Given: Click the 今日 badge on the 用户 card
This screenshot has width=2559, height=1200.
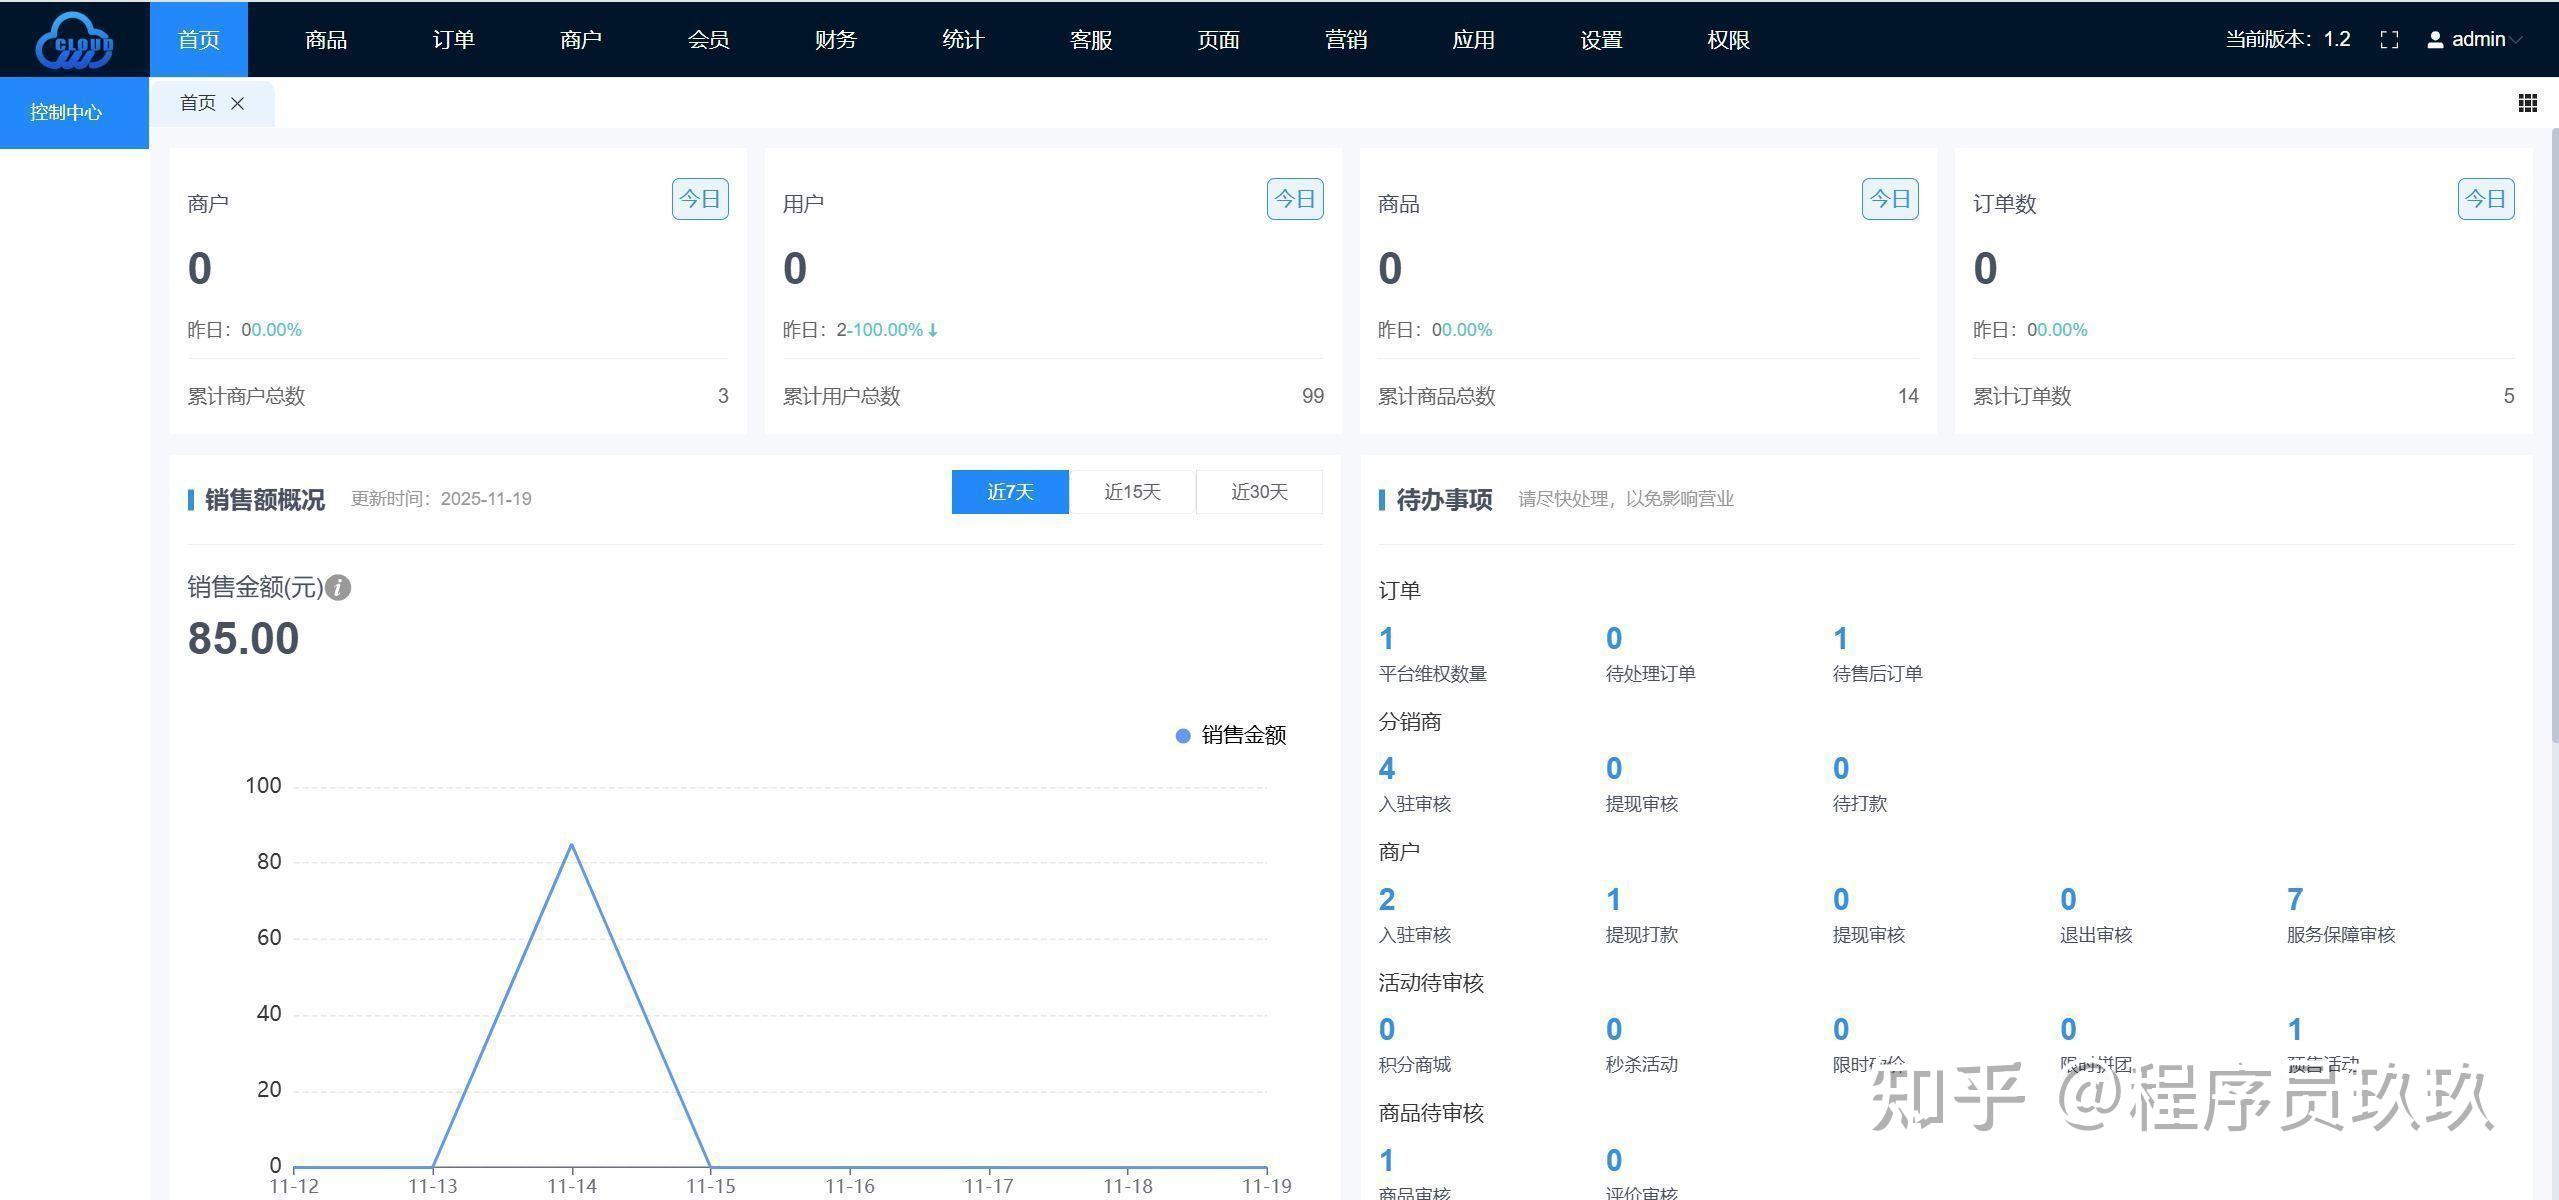Looking at the screenshot, I should point(1294,198).
